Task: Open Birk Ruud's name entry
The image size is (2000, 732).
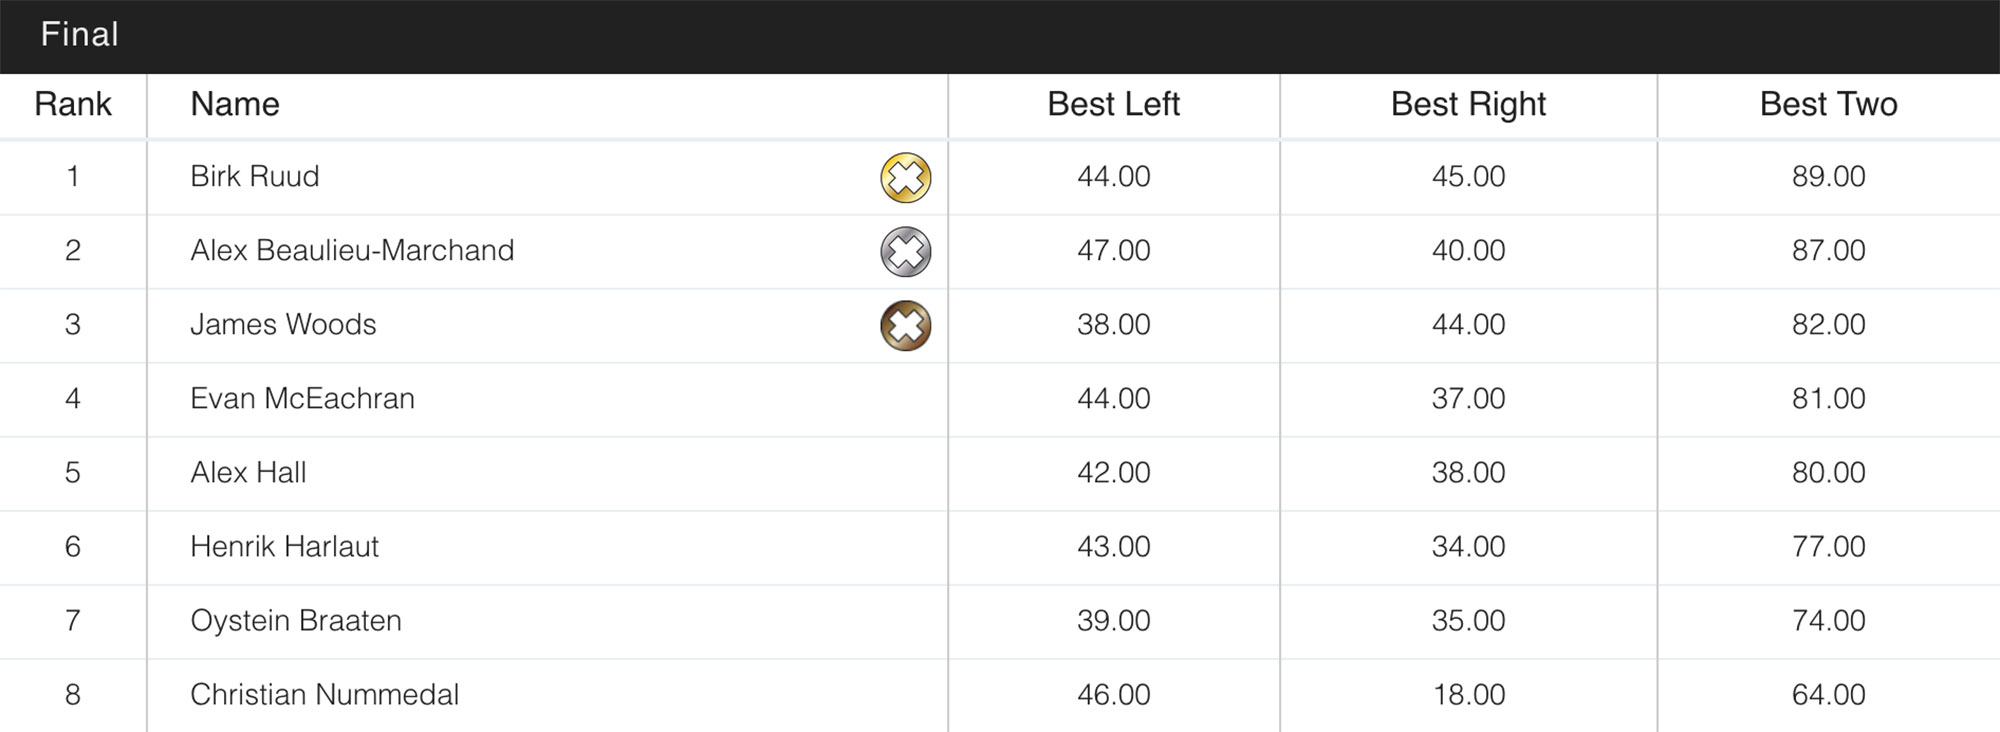Action: point(255,177)
